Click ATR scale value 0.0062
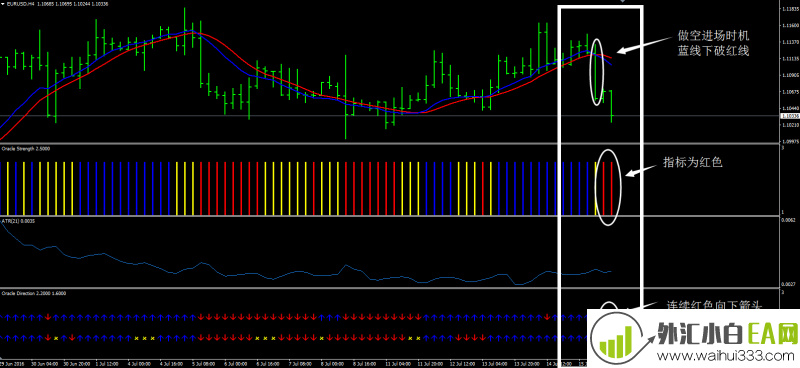The height and width of the screenshot is (368, 800). pyautogui.click(x=788, y=220)
